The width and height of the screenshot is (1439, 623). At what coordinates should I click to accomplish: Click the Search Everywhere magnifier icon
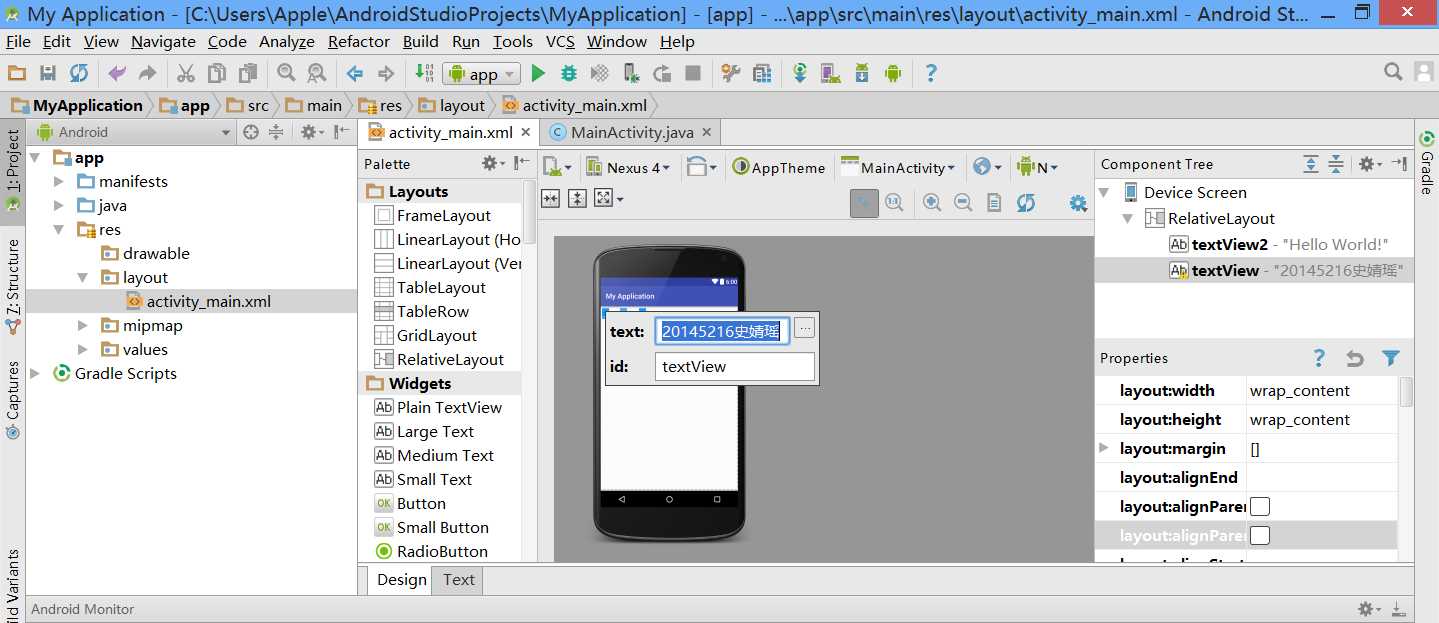(x=1393, y=72)
